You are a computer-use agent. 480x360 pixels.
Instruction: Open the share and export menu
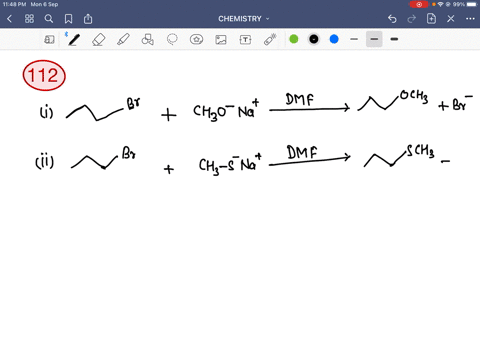tap(88, 19)
